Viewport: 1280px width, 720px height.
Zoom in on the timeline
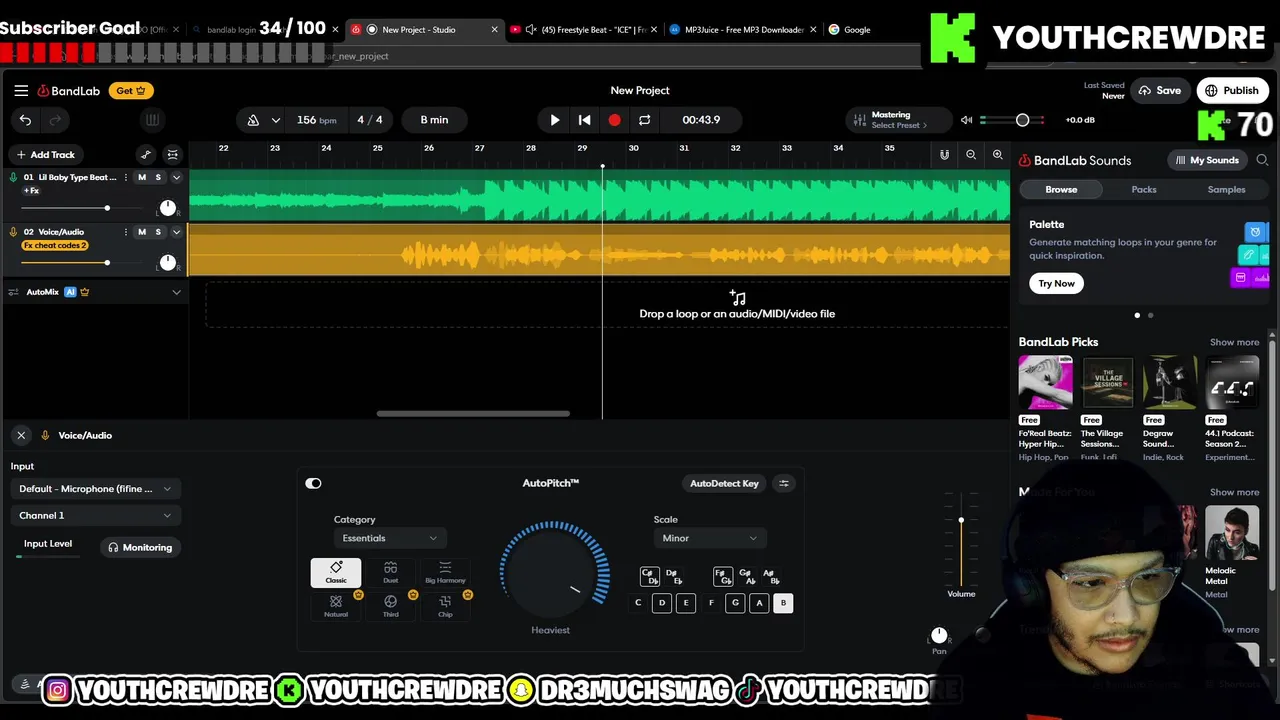(997, 155)
